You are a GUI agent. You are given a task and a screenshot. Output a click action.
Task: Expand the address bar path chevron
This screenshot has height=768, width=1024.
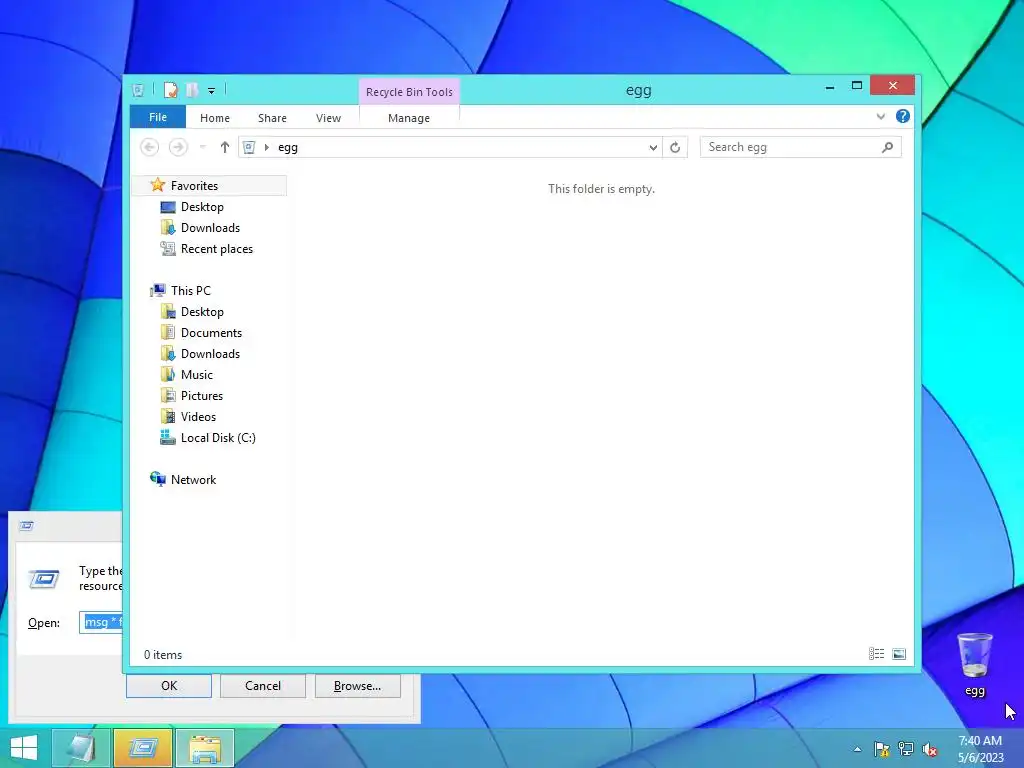(266, 147)
